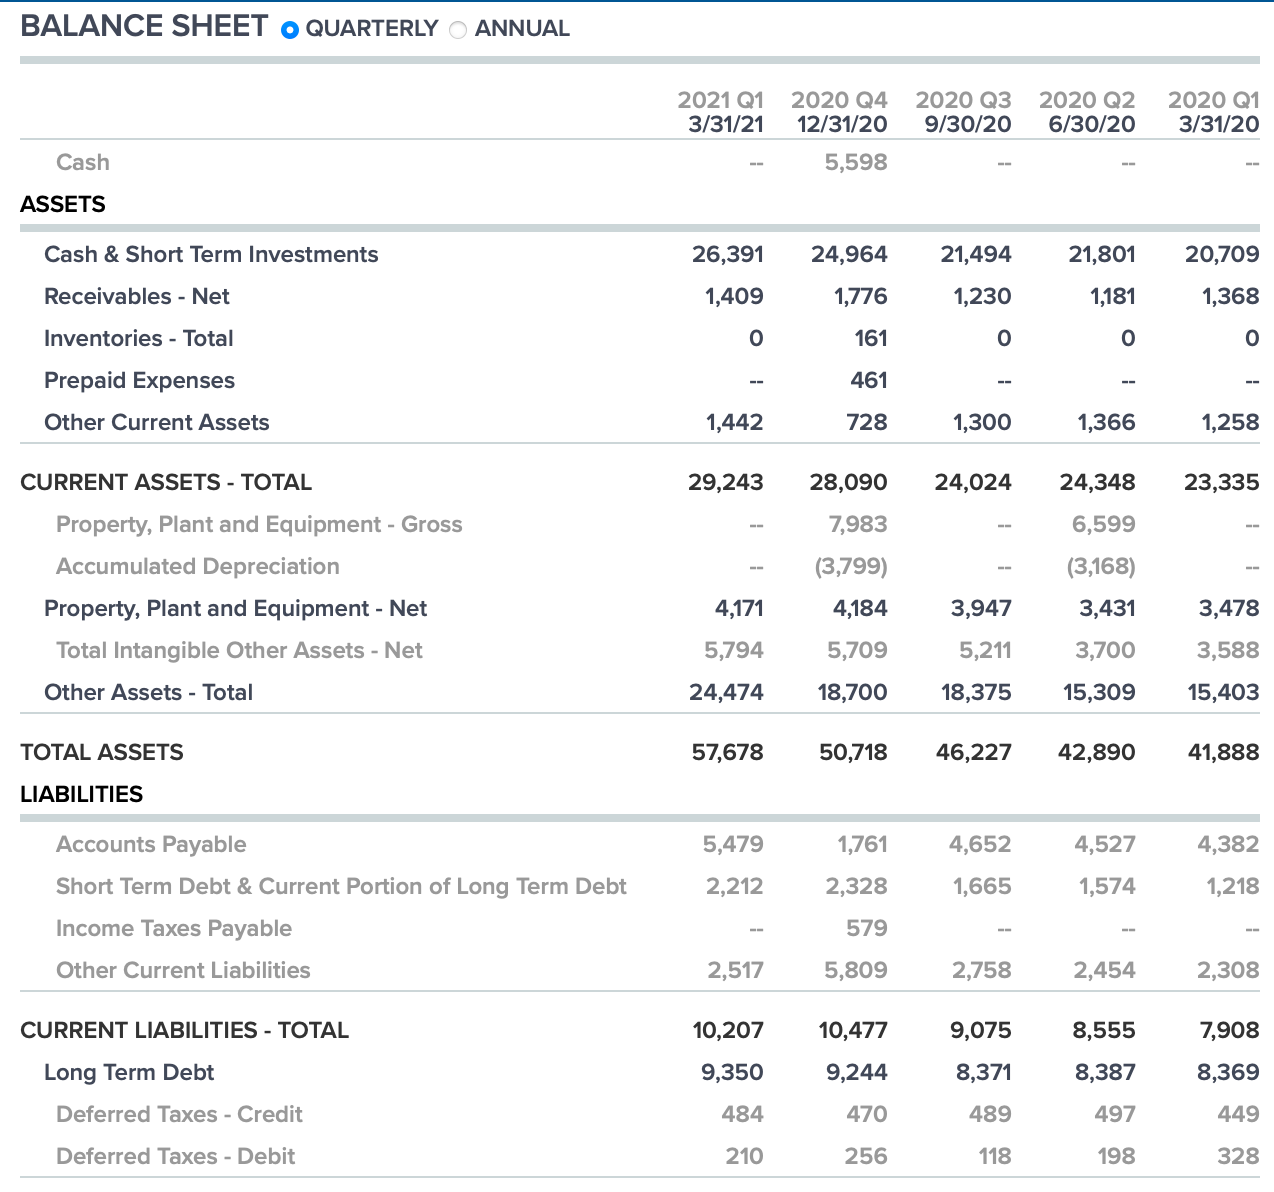Viewport: 1274px width, 1192px height.
Task: Click the 7,983 gross PP&E value
Action: click(858, 524)
